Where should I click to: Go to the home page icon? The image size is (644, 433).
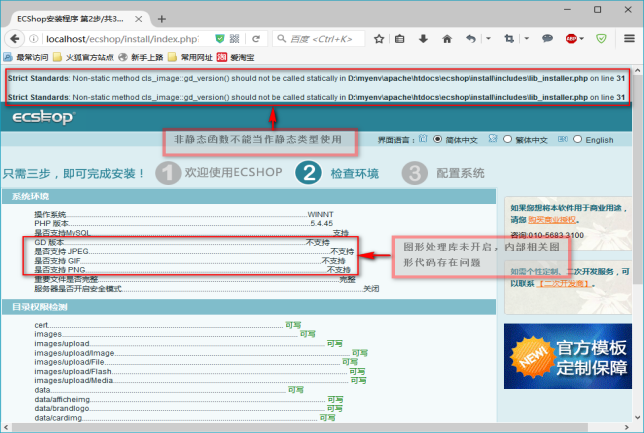[x=447, y=39]
